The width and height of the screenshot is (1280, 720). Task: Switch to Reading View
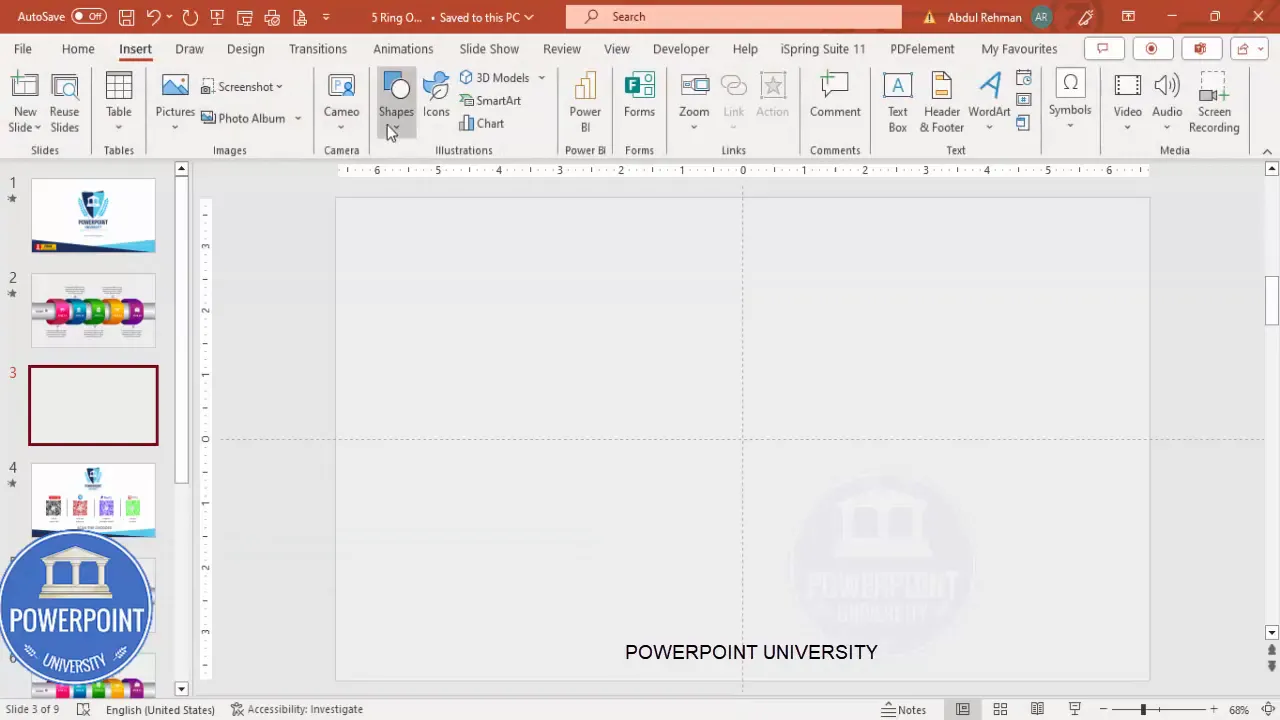[1037, 709]
